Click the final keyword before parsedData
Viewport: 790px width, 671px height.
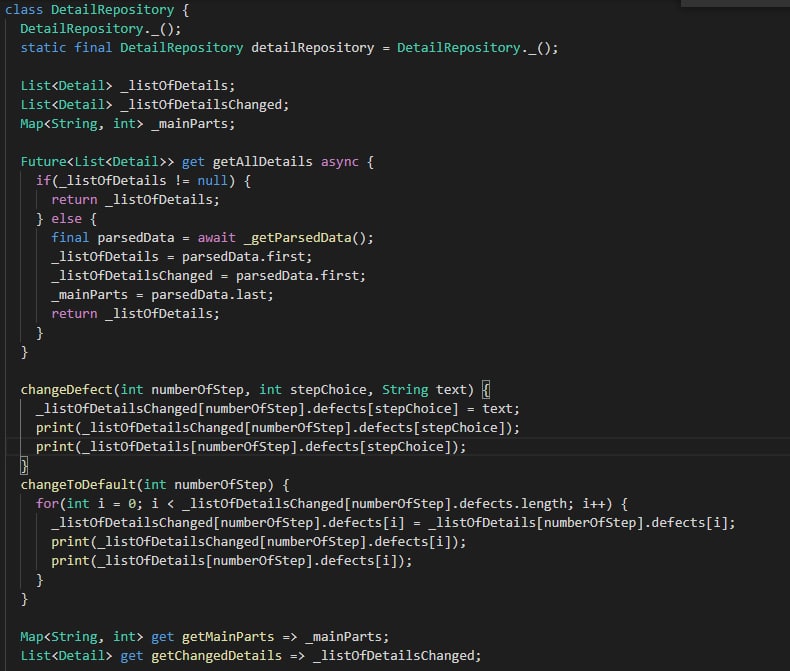(x=70, y=238)
